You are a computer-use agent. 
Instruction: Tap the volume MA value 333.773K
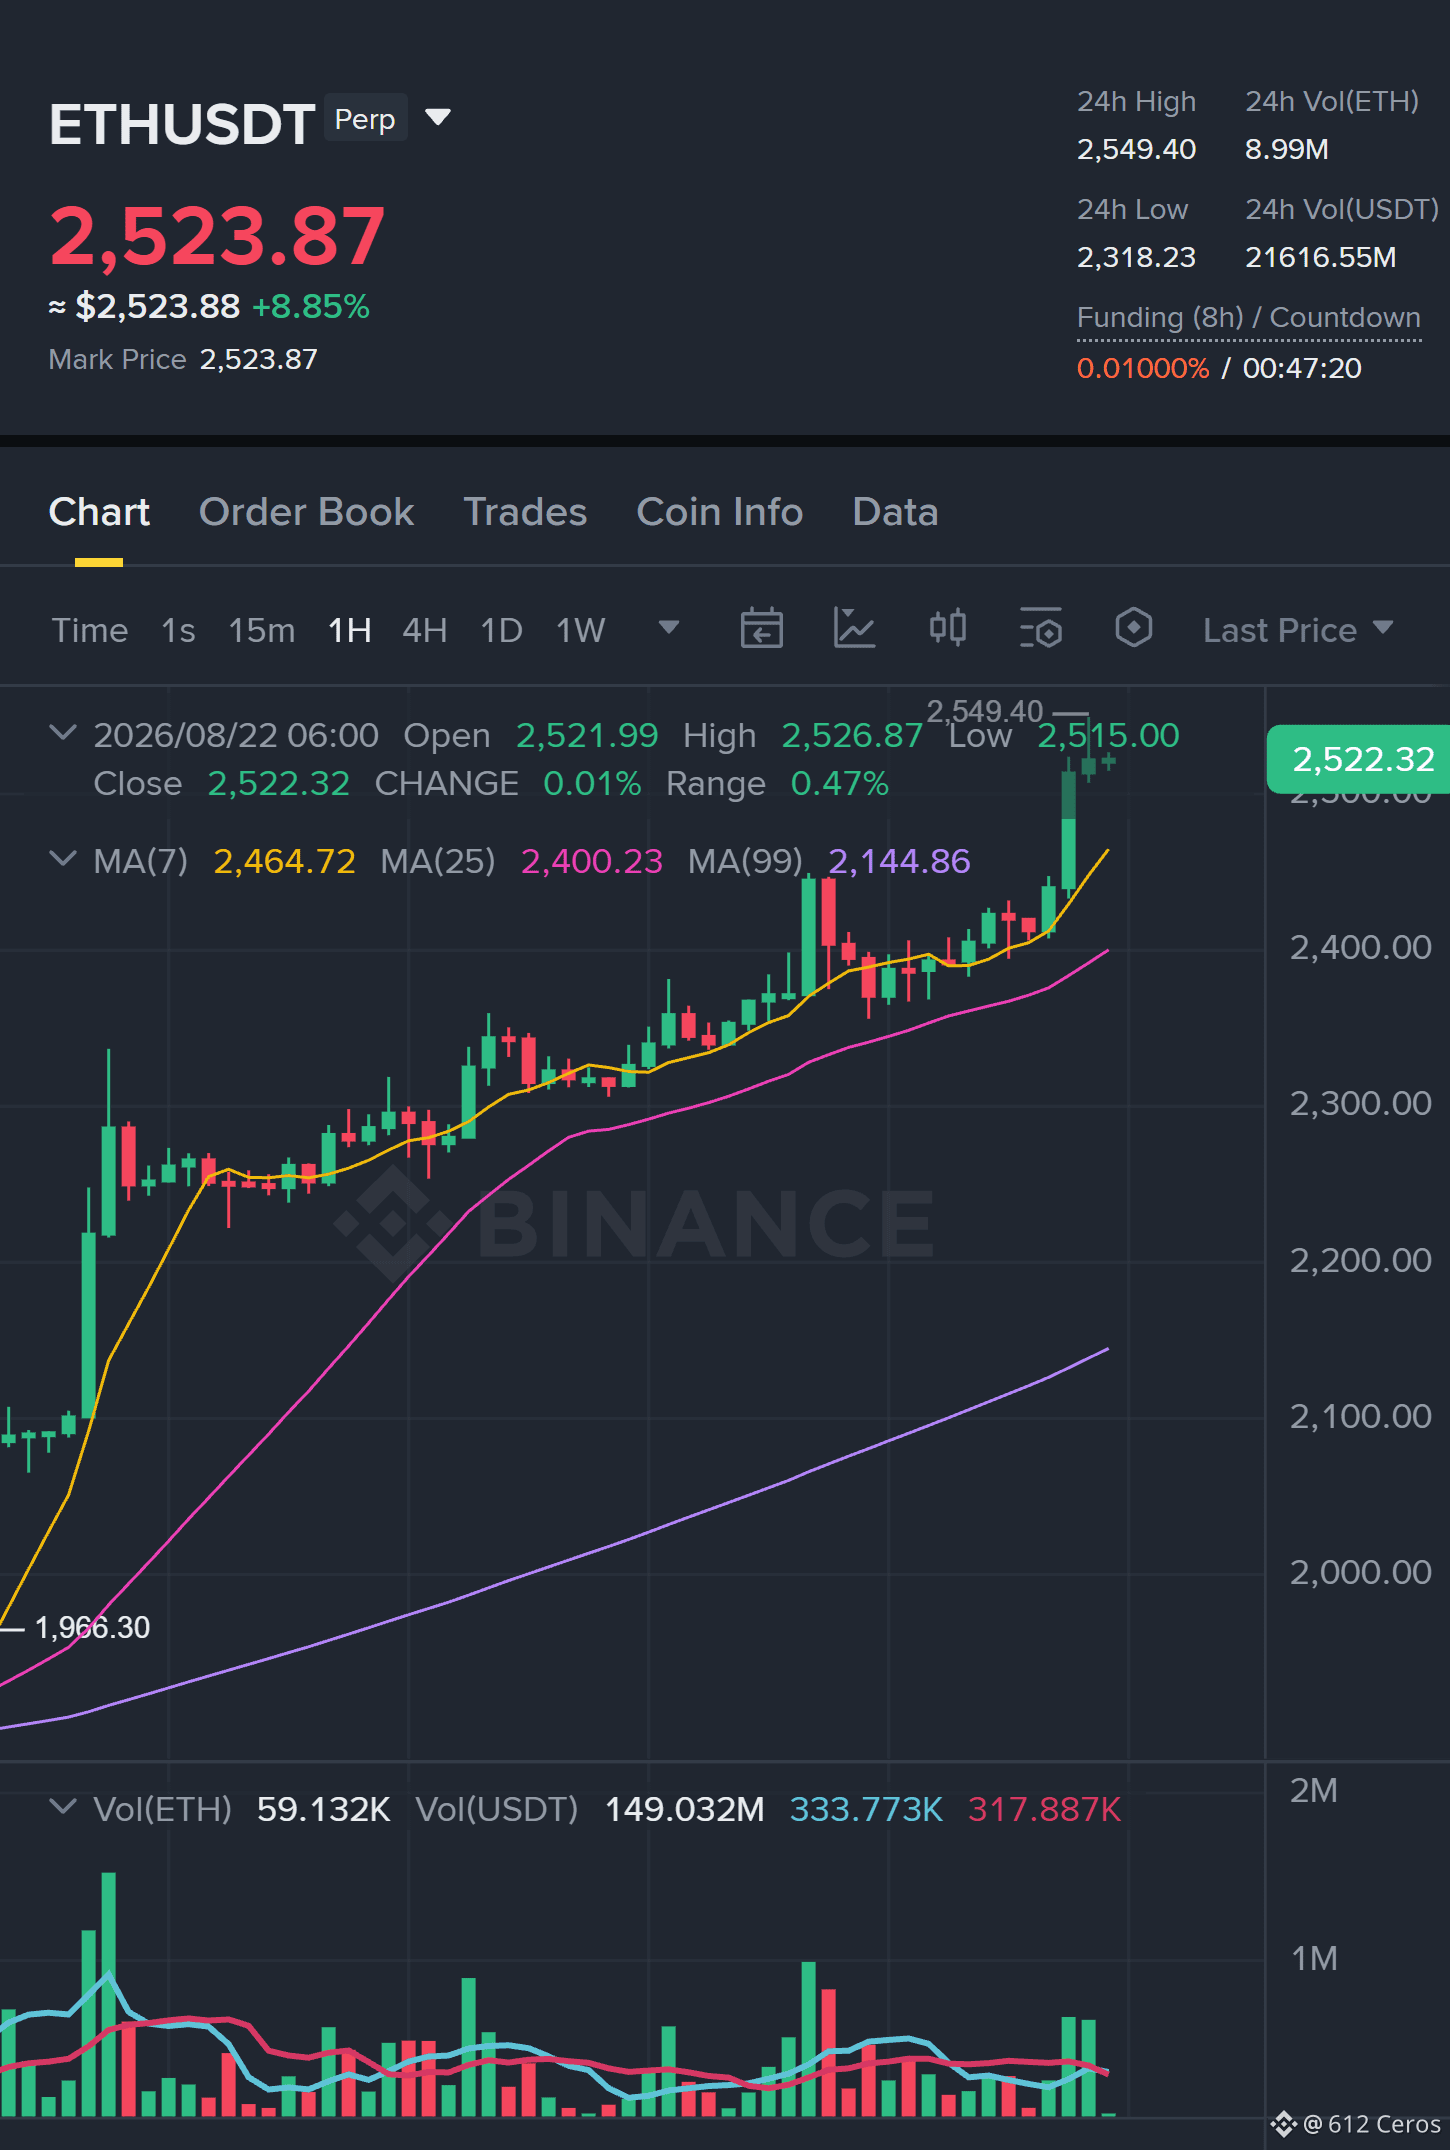[866, 1809]
